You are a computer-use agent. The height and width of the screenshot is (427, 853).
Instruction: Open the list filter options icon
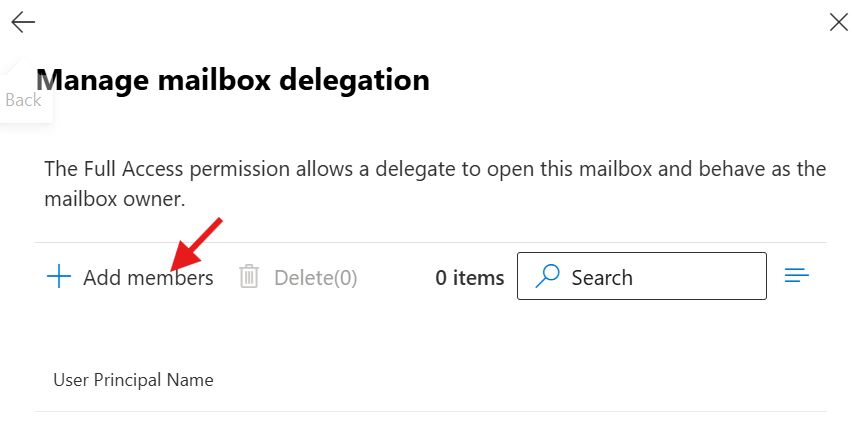796,276
